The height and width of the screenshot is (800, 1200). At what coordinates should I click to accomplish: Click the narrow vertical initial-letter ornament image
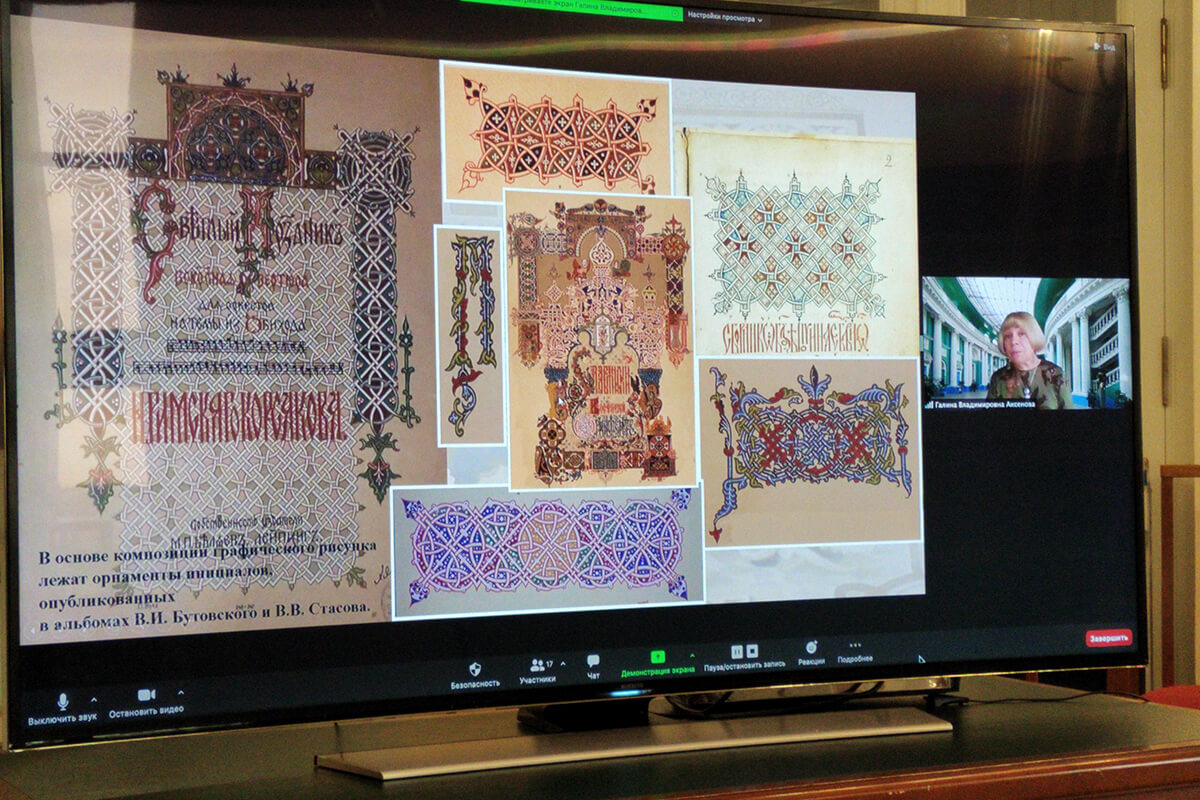(470, 335)
